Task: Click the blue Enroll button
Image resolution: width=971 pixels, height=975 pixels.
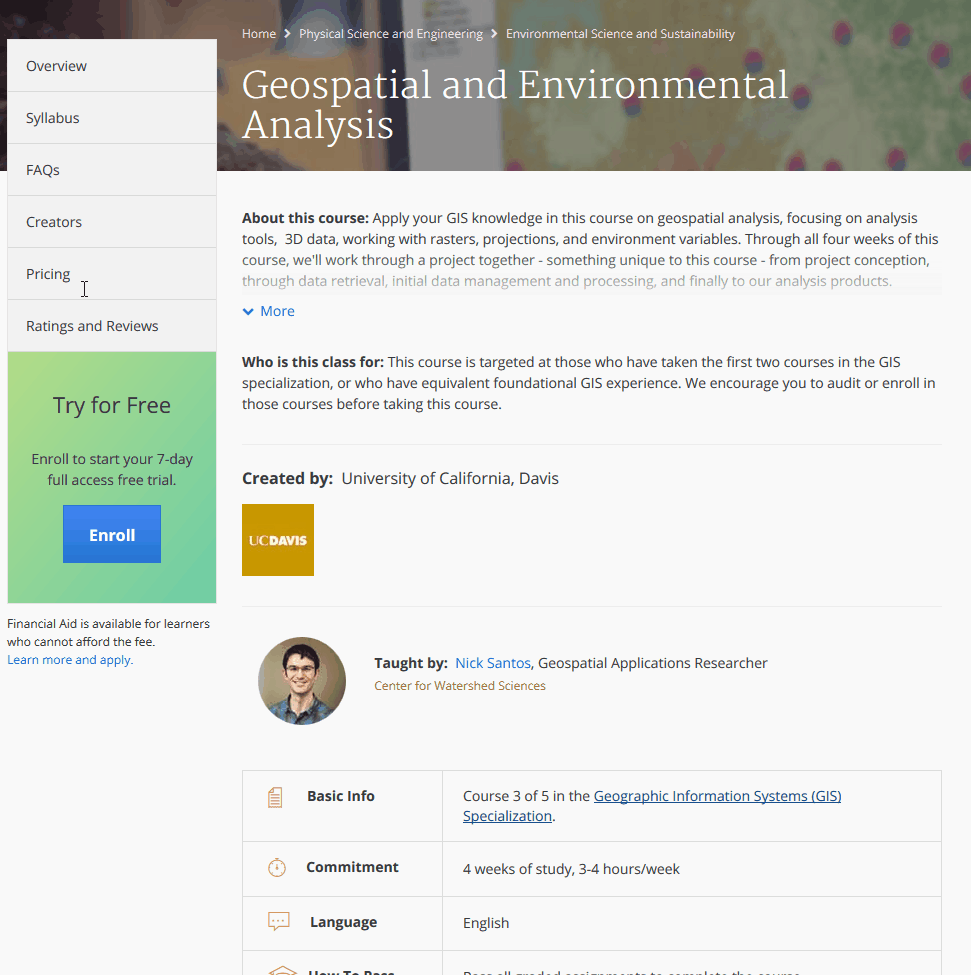Action: 112,534
